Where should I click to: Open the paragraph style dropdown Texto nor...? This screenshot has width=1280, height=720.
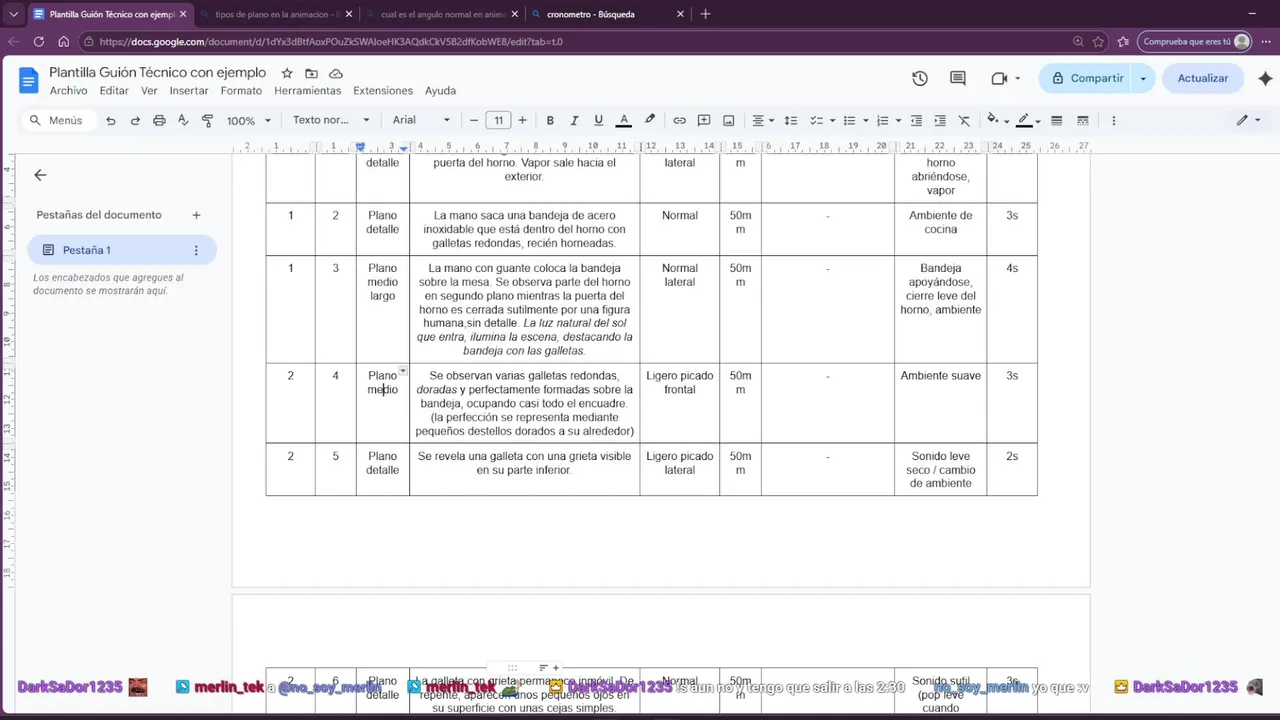pos(331,120)
